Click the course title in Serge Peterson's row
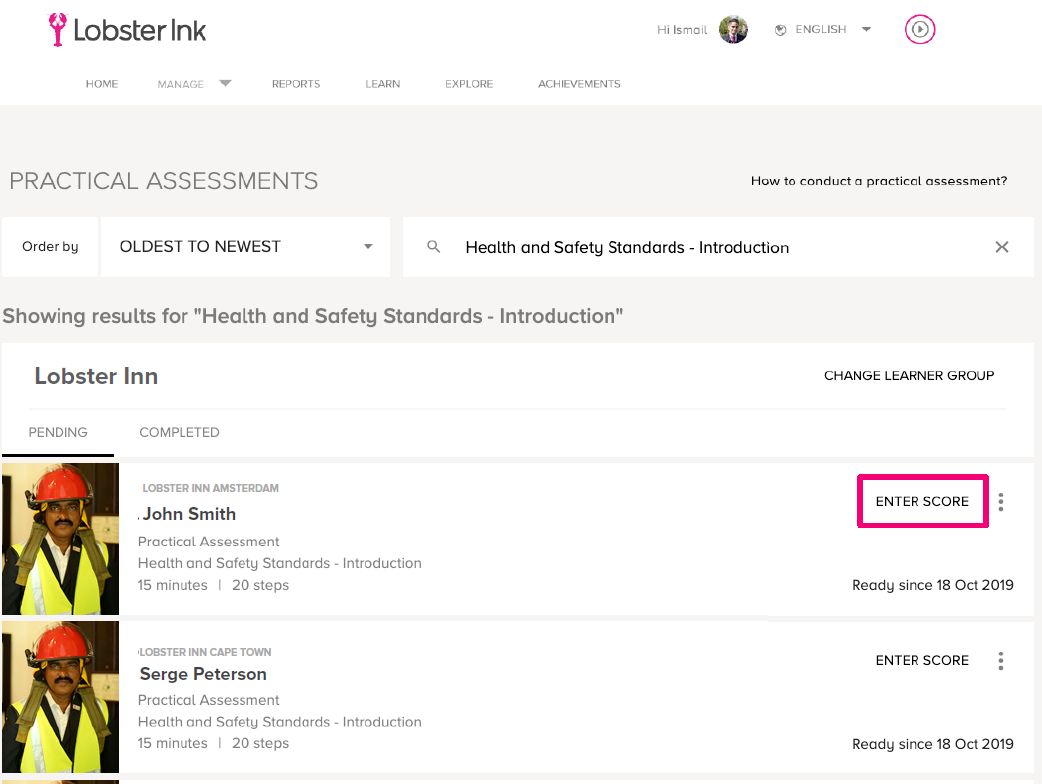1042x784 pixels. pos(280,722)
